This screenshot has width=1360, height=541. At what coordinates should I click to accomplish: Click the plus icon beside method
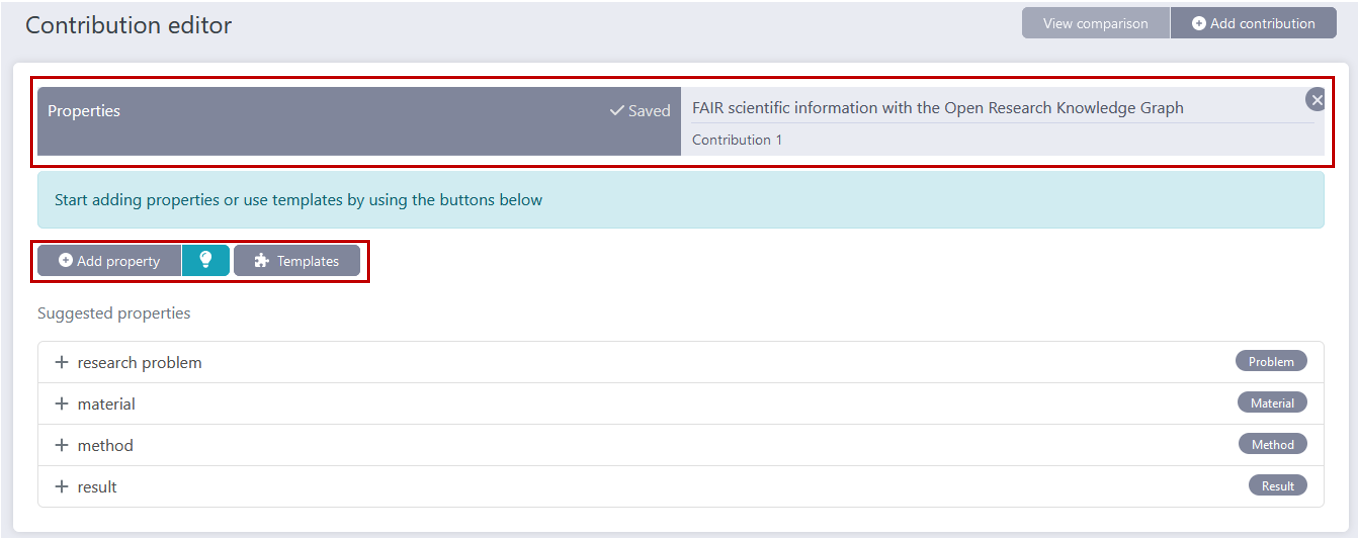(62, 445)
